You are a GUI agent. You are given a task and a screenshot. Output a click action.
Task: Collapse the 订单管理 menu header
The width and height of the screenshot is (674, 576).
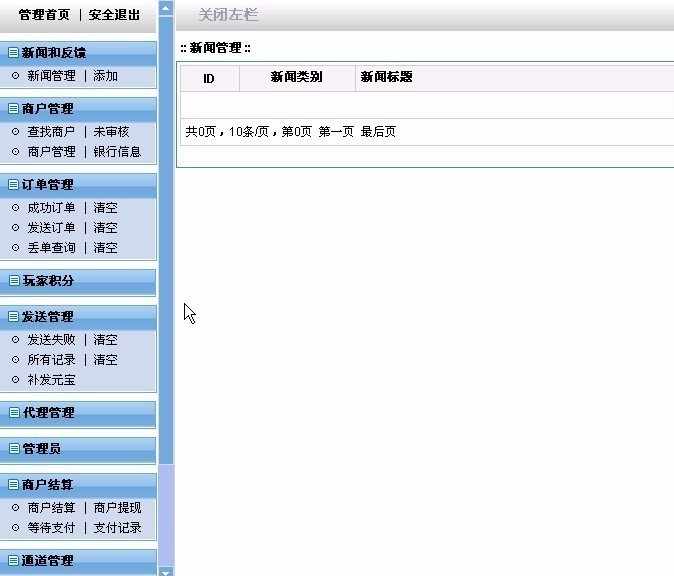pos(78,185)
